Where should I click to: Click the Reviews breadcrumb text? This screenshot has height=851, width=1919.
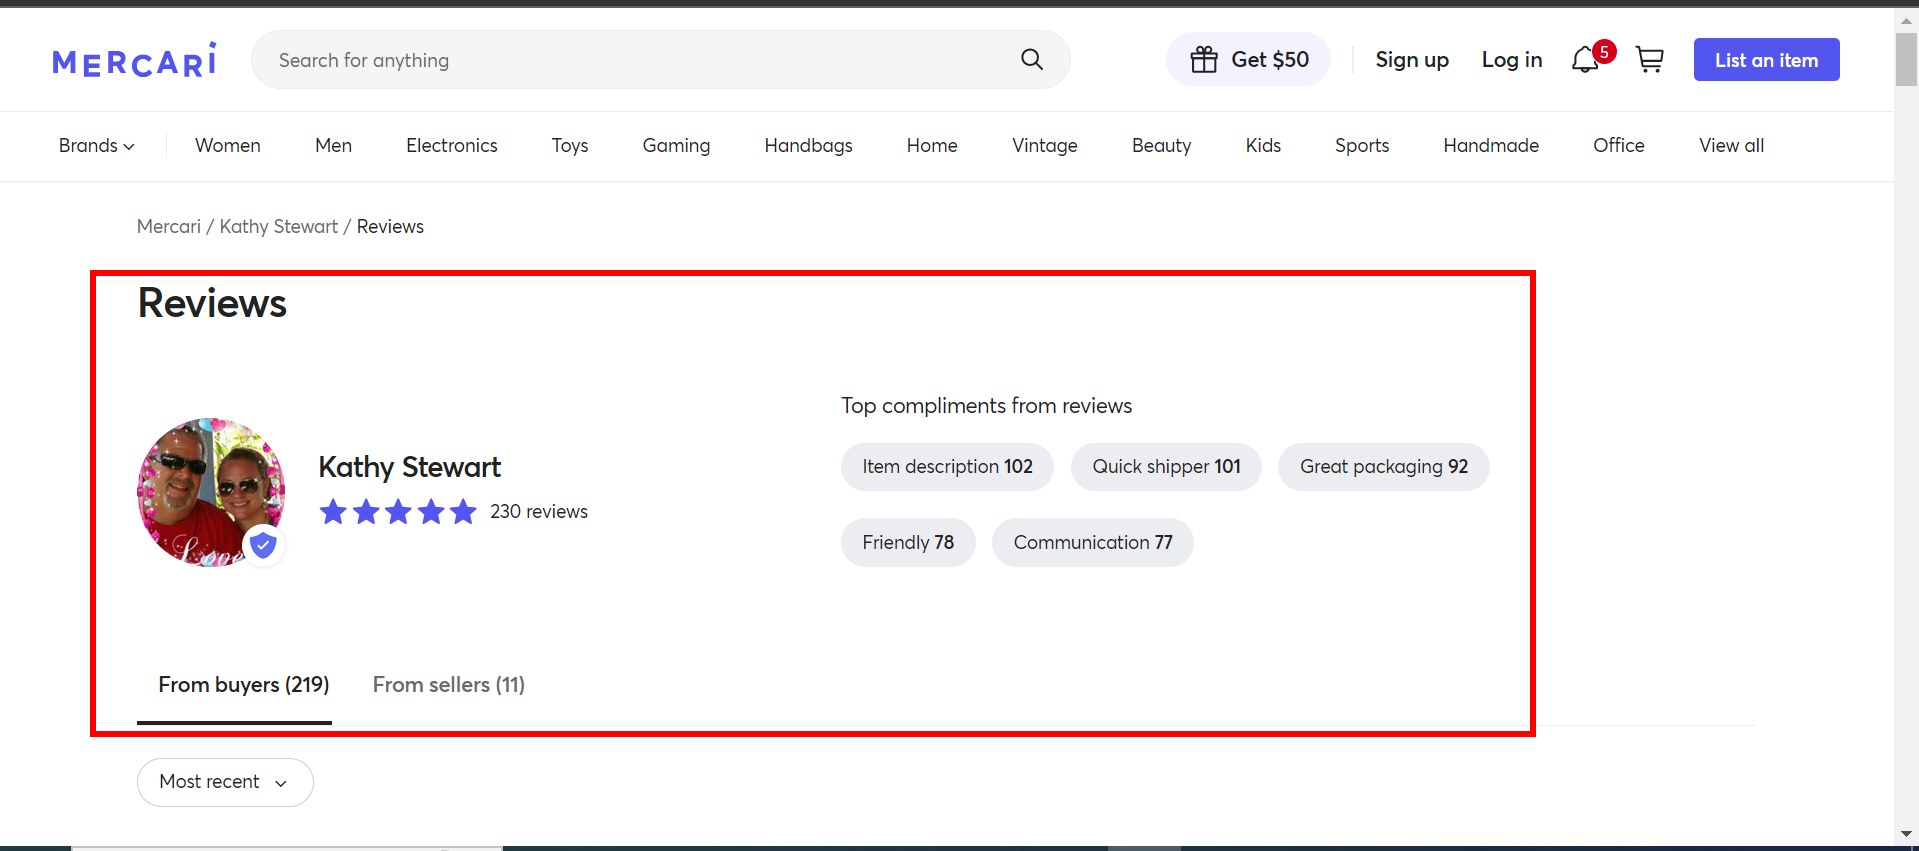pos(390,227)
